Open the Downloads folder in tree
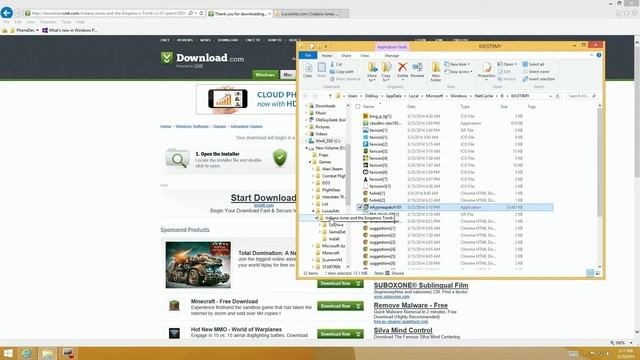 coord(325,106)
